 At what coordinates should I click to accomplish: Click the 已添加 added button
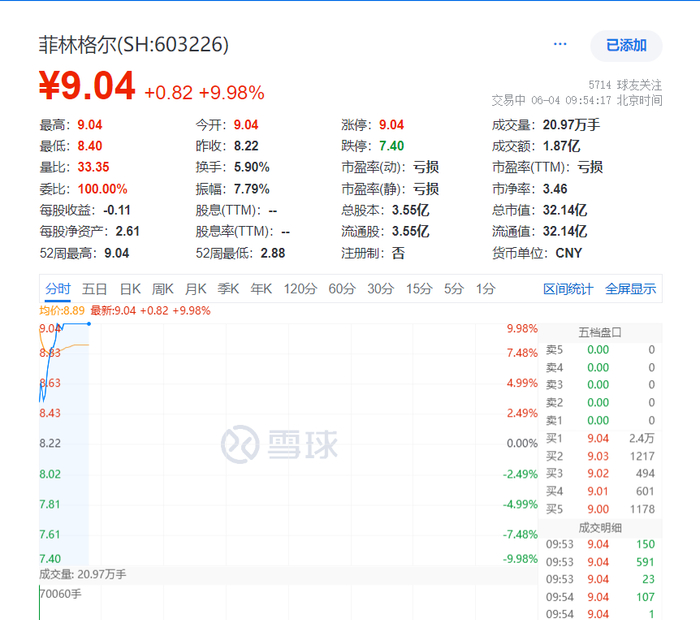[626, 46]
